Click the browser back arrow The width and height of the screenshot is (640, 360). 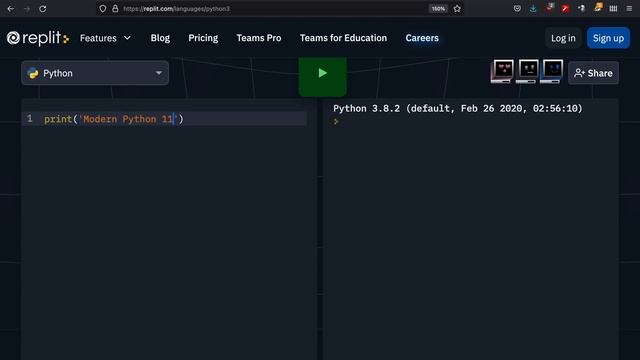pyautogui.click(x=11, y=9)
